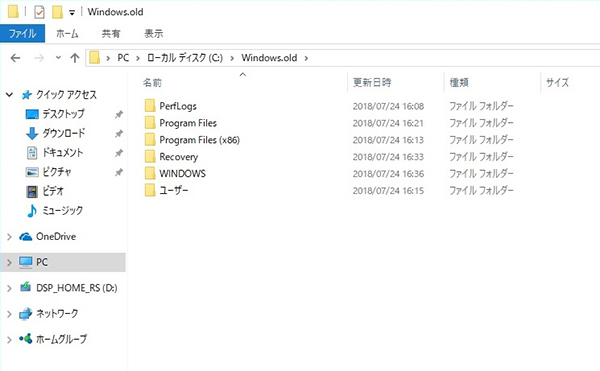The image size is (600, 371).
Task: Switch to the ホーム ribbon tab
Action: point(67,34)
